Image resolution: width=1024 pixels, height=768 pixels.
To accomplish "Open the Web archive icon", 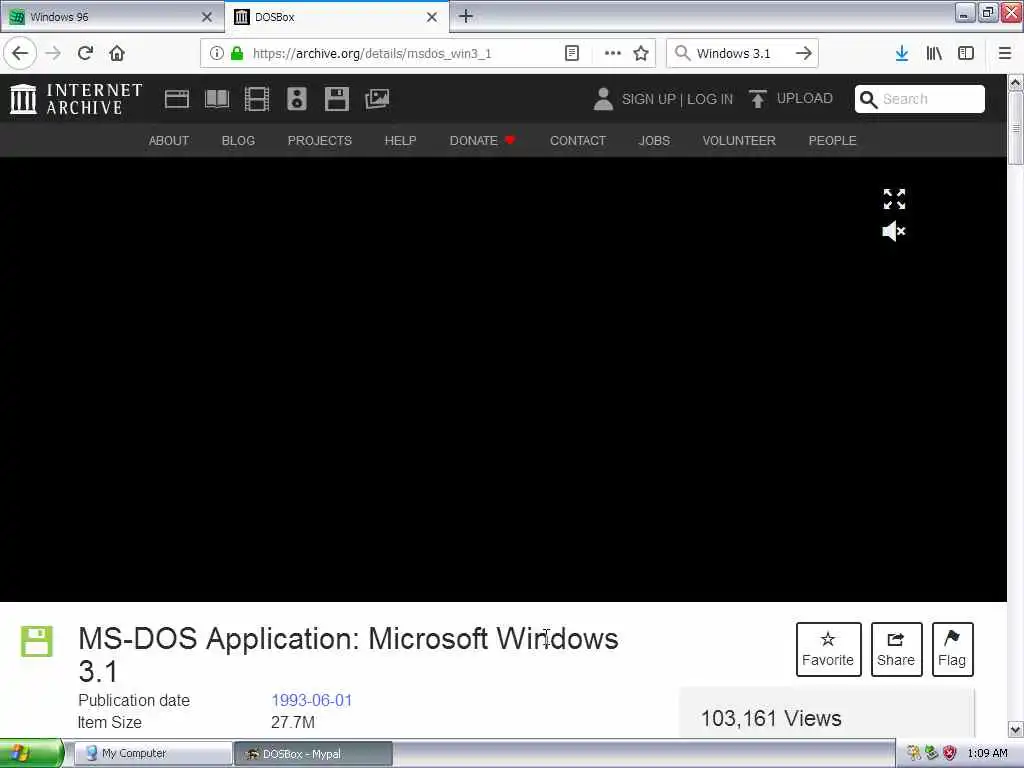I will (176, 99).
